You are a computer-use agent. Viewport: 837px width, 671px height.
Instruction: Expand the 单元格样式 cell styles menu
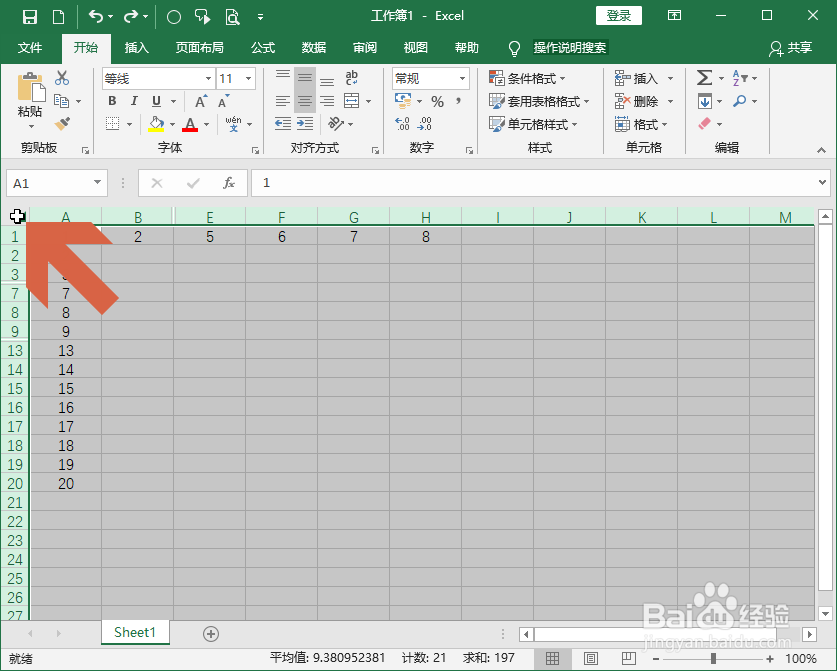(533, 124)
